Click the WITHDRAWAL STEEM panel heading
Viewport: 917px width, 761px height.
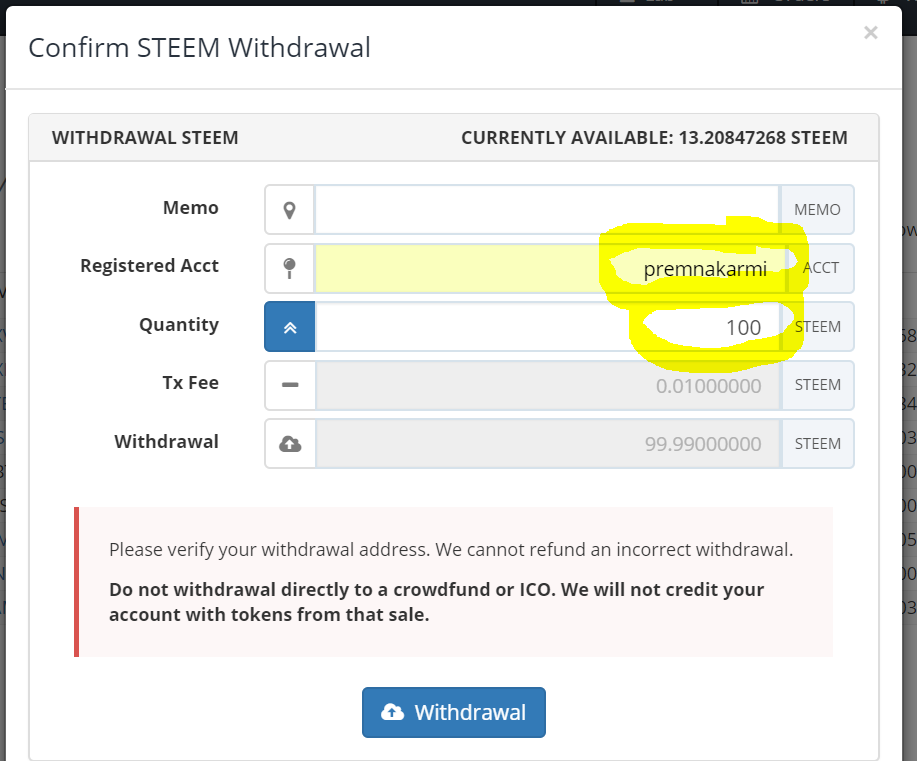[x=145, y=138]
